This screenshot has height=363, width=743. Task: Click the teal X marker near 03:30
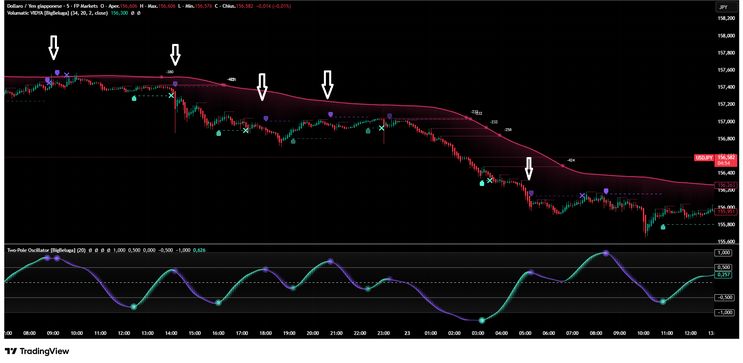click(x=489, y=181)
